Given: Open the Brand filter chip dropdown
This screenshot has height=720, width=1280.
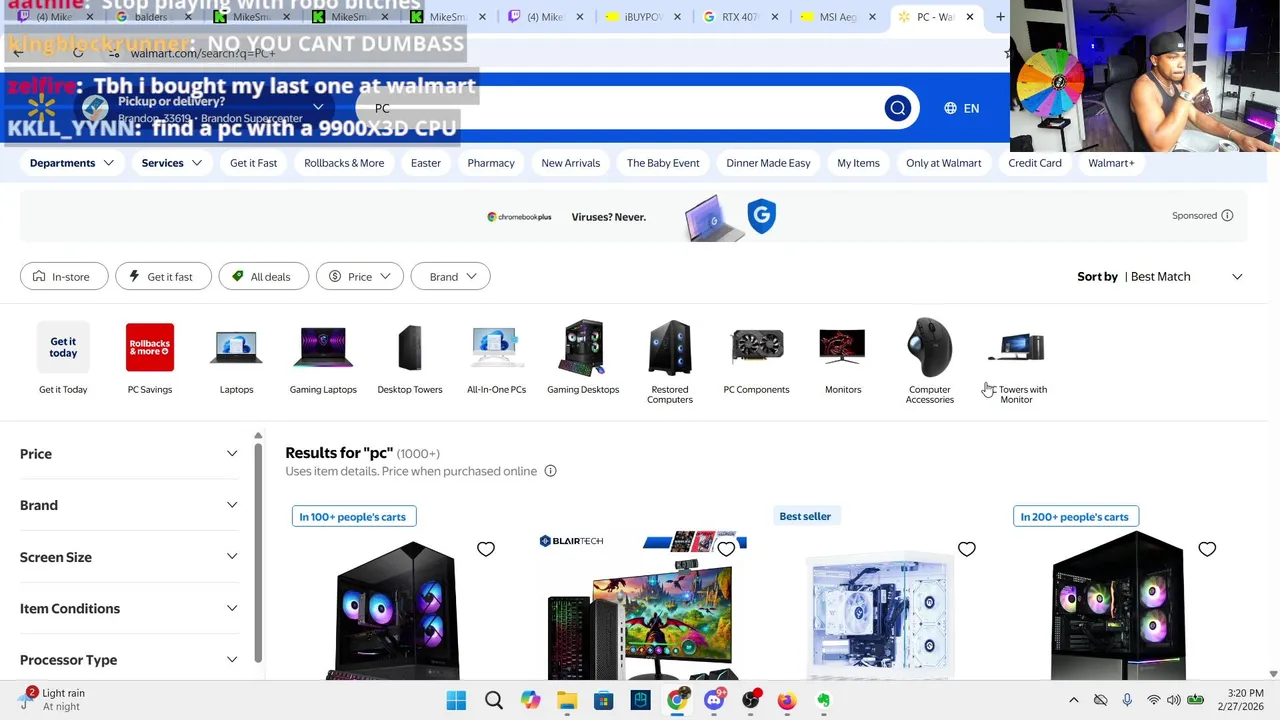Looking at the screenshot, I should [x=451, y=277].
